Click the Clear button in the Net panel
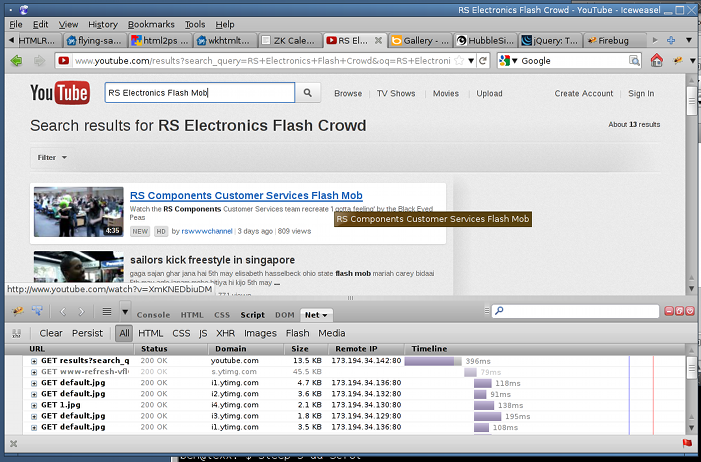The height and width of the screenshot is (462, 701). tap(51, 333)
